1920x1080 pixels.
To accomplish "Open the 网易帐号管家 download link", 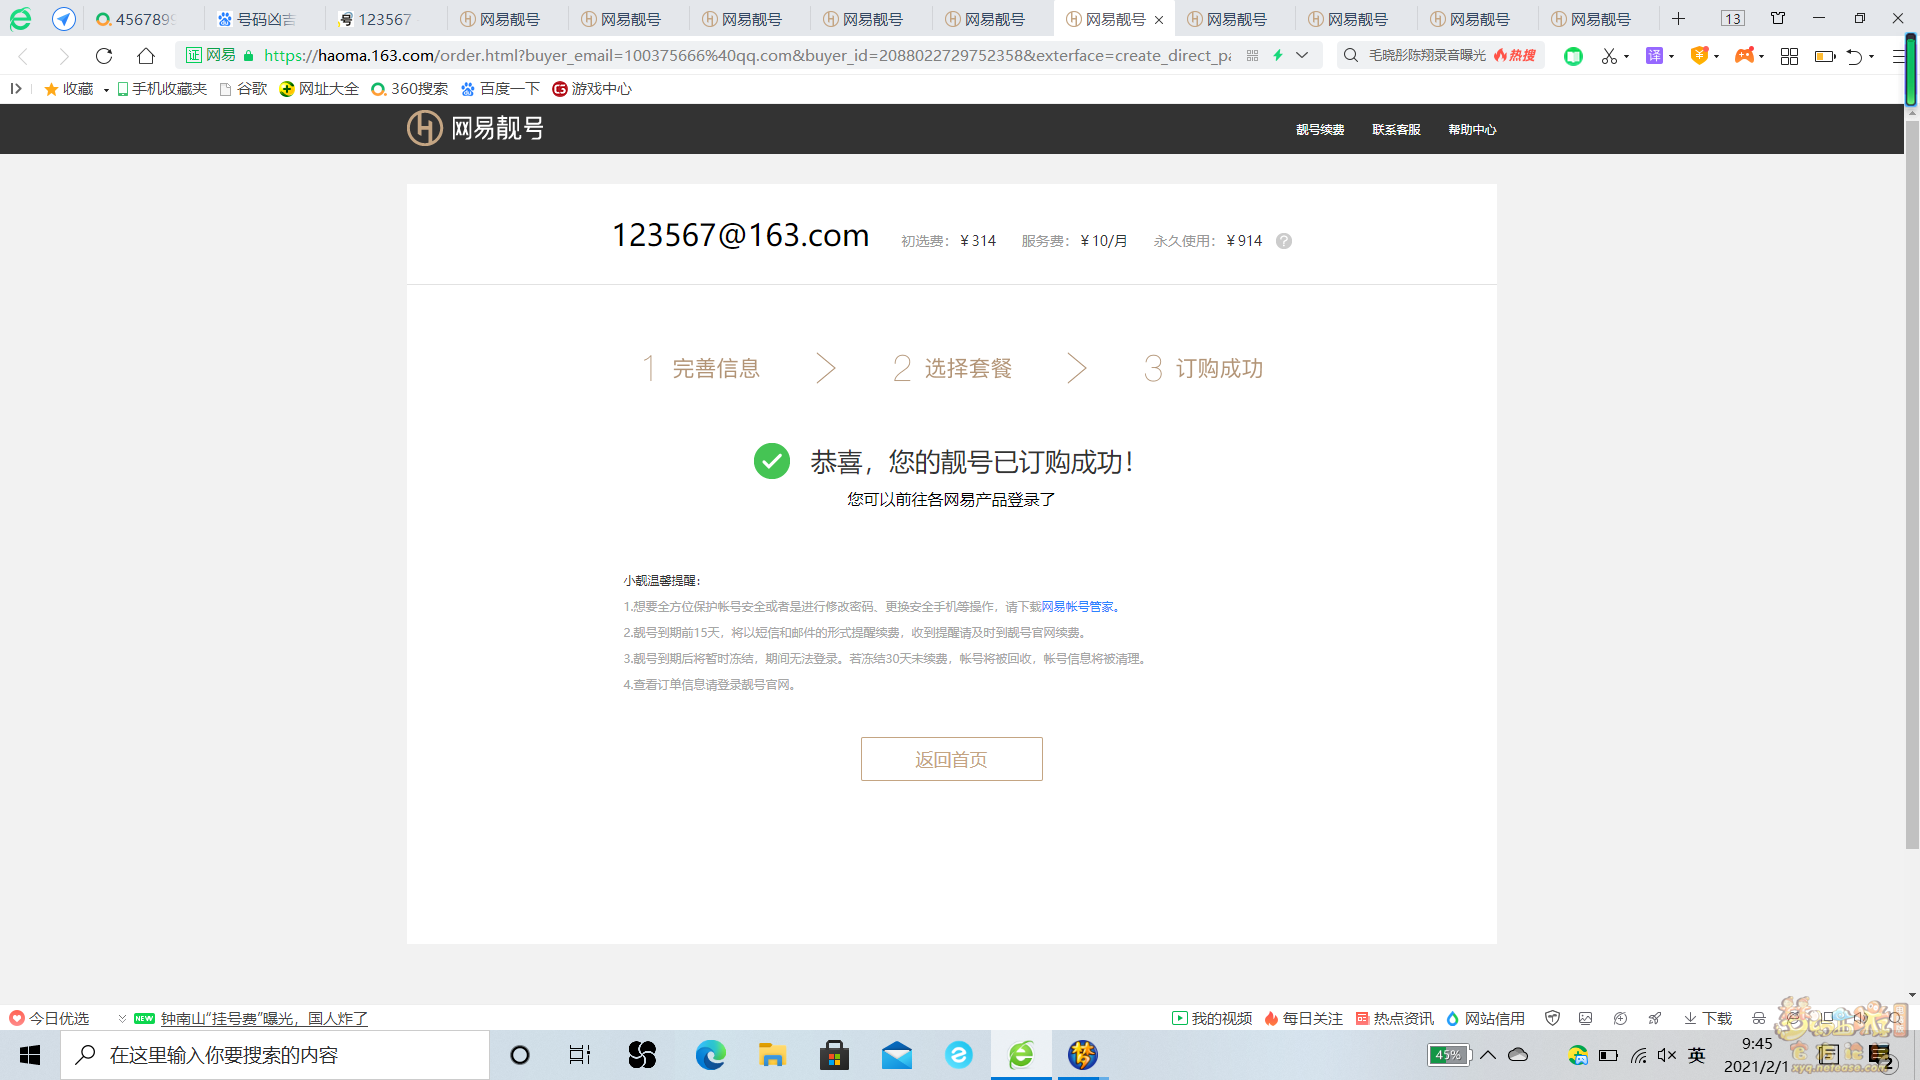I will point(1077,607).
